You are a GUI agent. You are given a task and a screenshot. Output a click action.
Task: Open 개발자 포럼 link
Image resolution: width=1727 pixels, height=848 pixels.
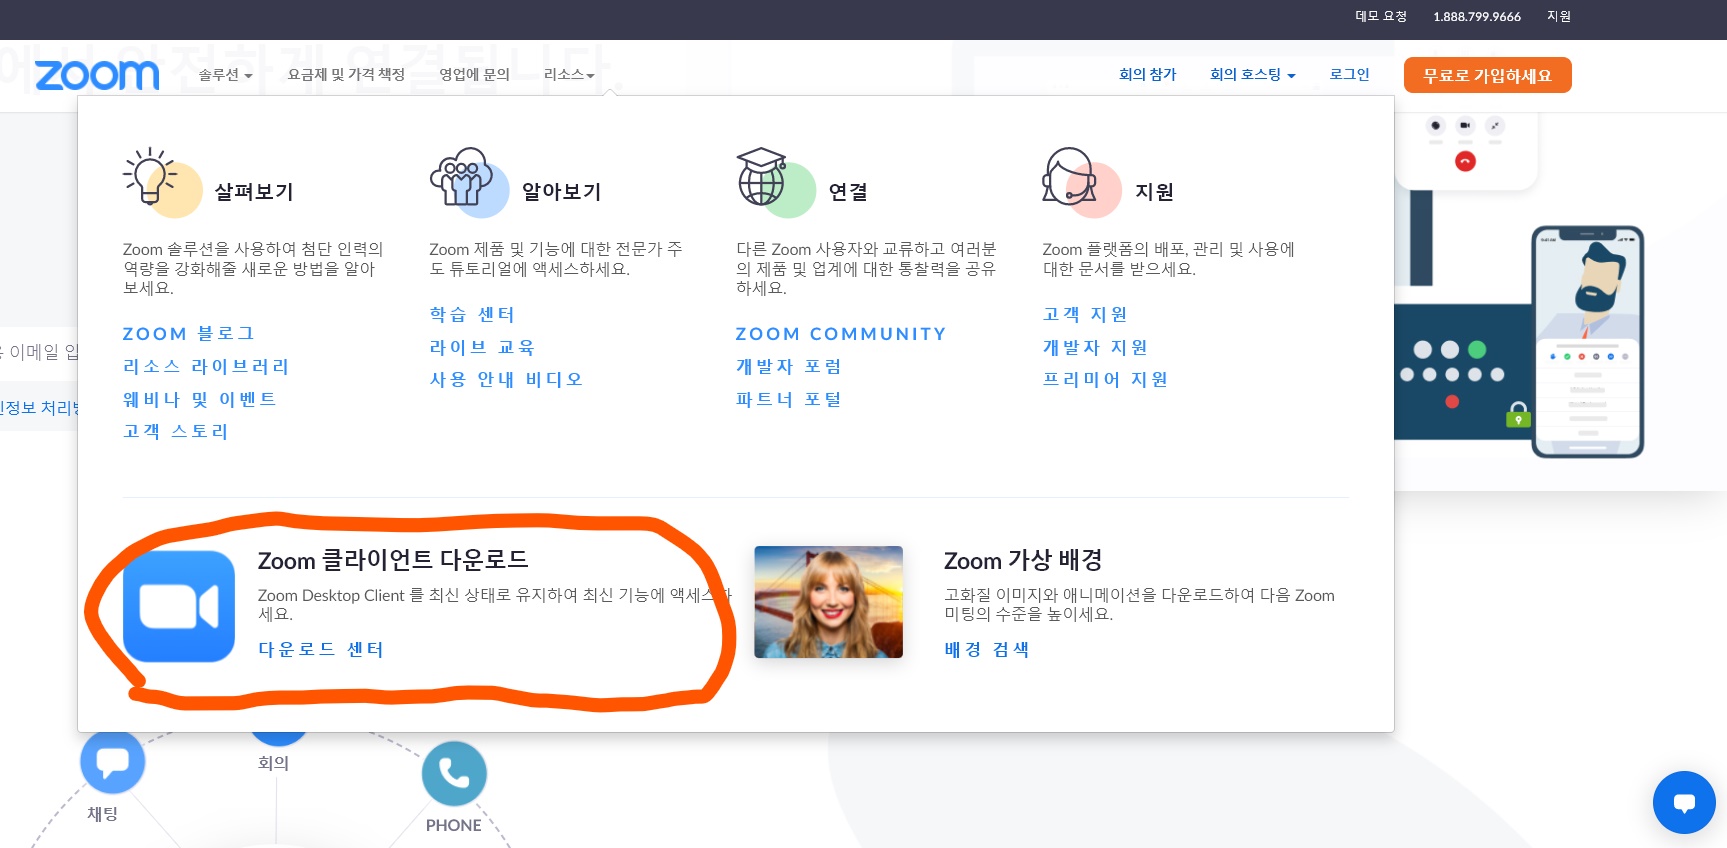click(x=788, y=366)
